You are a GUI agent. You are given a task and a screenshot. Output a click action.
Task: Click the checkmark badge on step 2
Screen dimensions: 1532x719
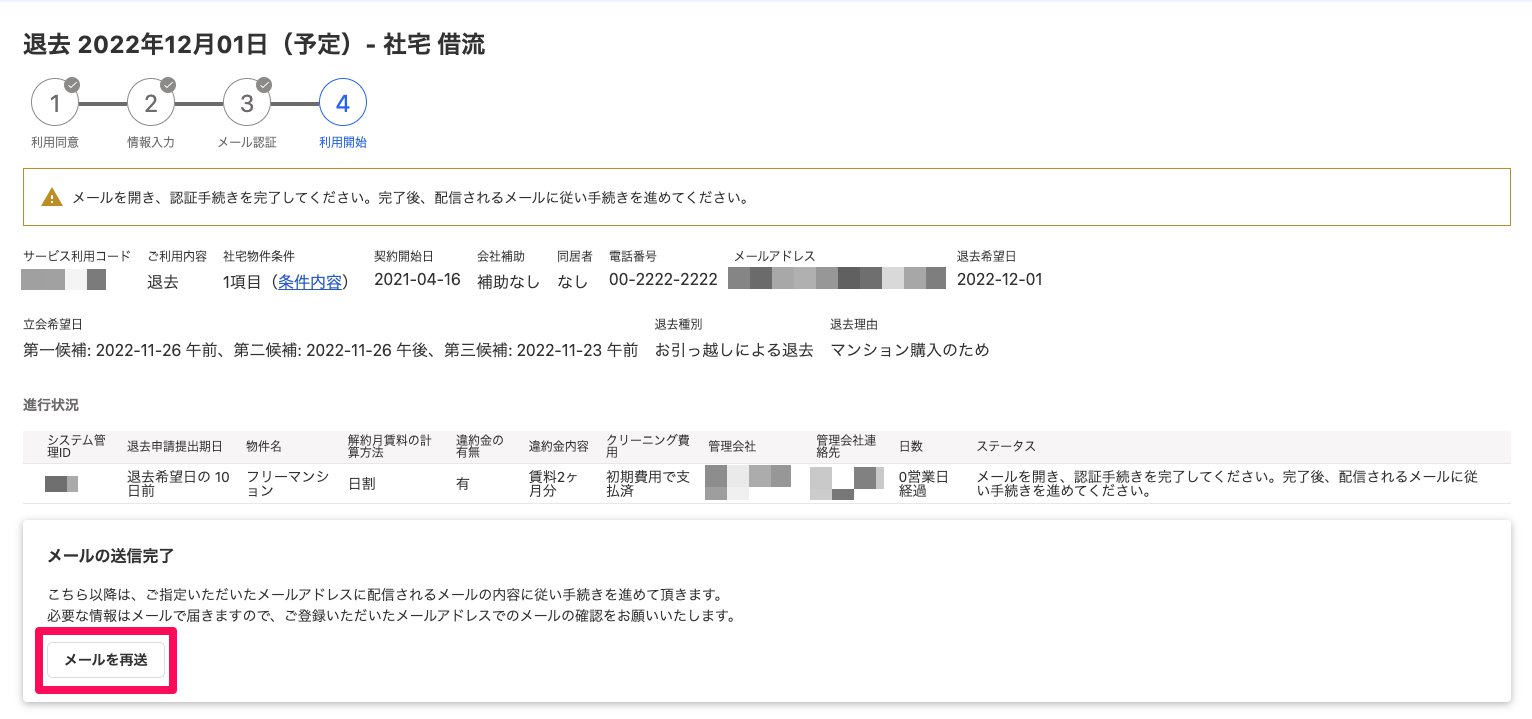click(x=169, y=85)
